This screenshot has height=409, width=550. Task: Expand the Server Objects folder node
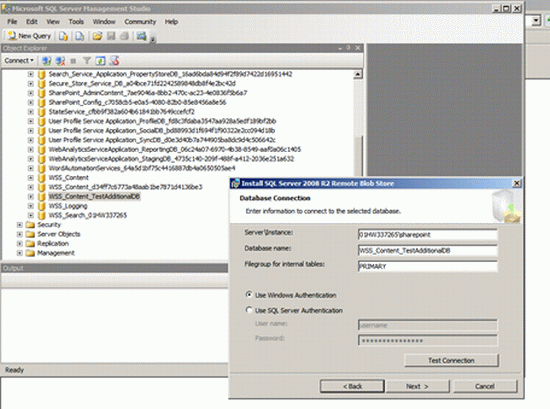point(20,234)
